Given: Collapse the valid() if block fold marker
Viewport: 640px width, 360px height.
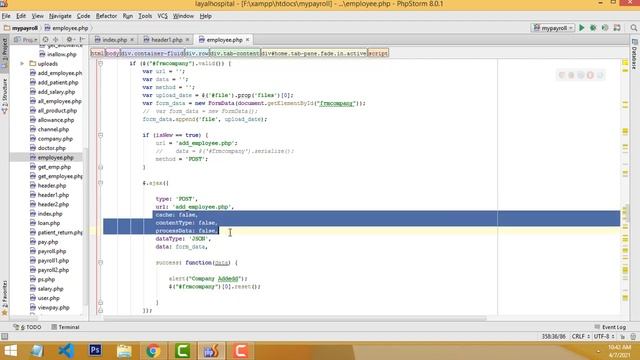Looking at the screenshot, I should point(100,63).
